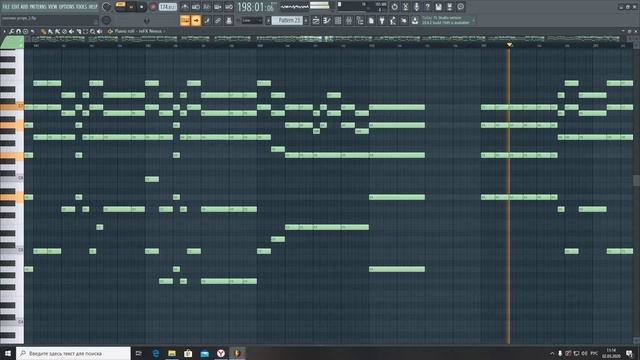
Task: Click the orange playhead marker on timeline
Action: (x=509, y=44)
